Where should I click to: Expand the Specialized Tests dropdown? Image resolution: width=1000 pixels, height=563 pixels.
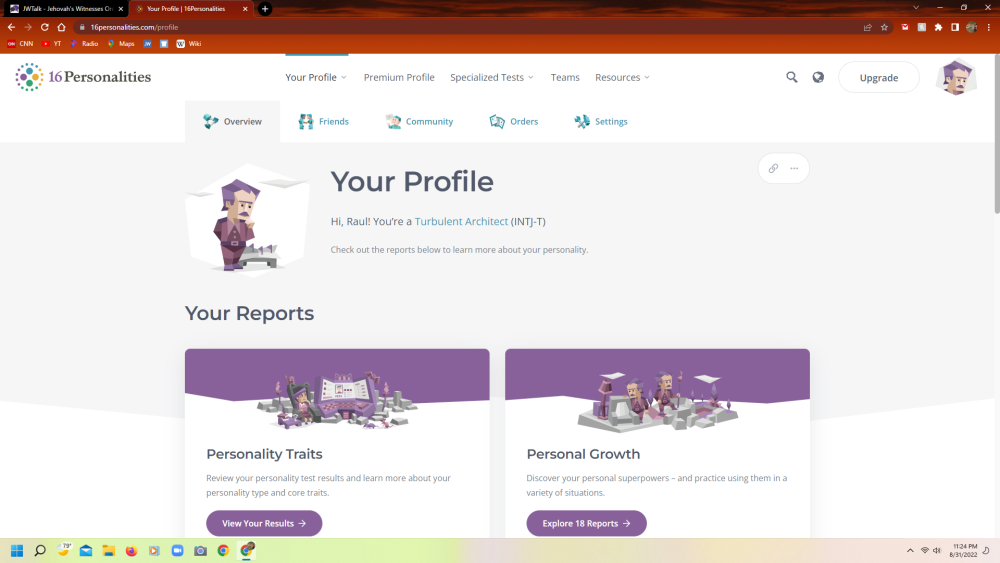[492, 77]
